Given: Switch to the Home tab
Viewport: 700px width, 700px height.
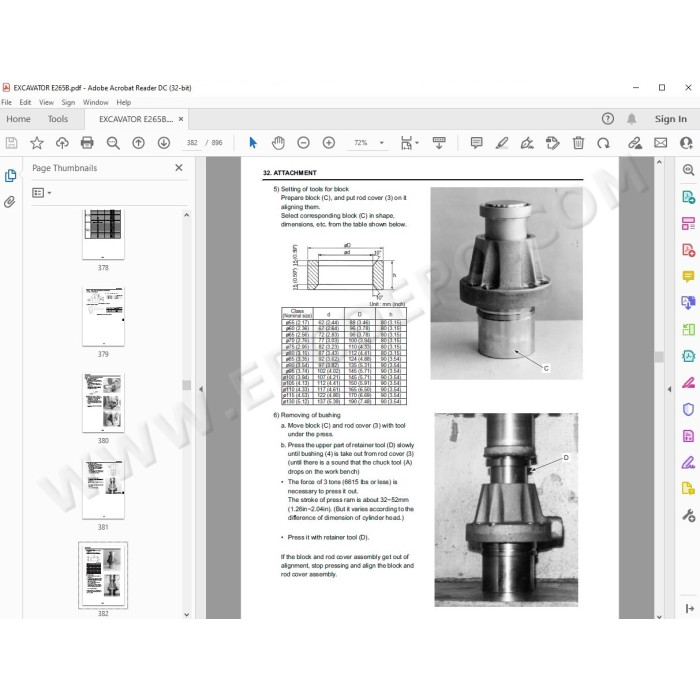Looking at the screenshot, I should [x=18, y=119].
